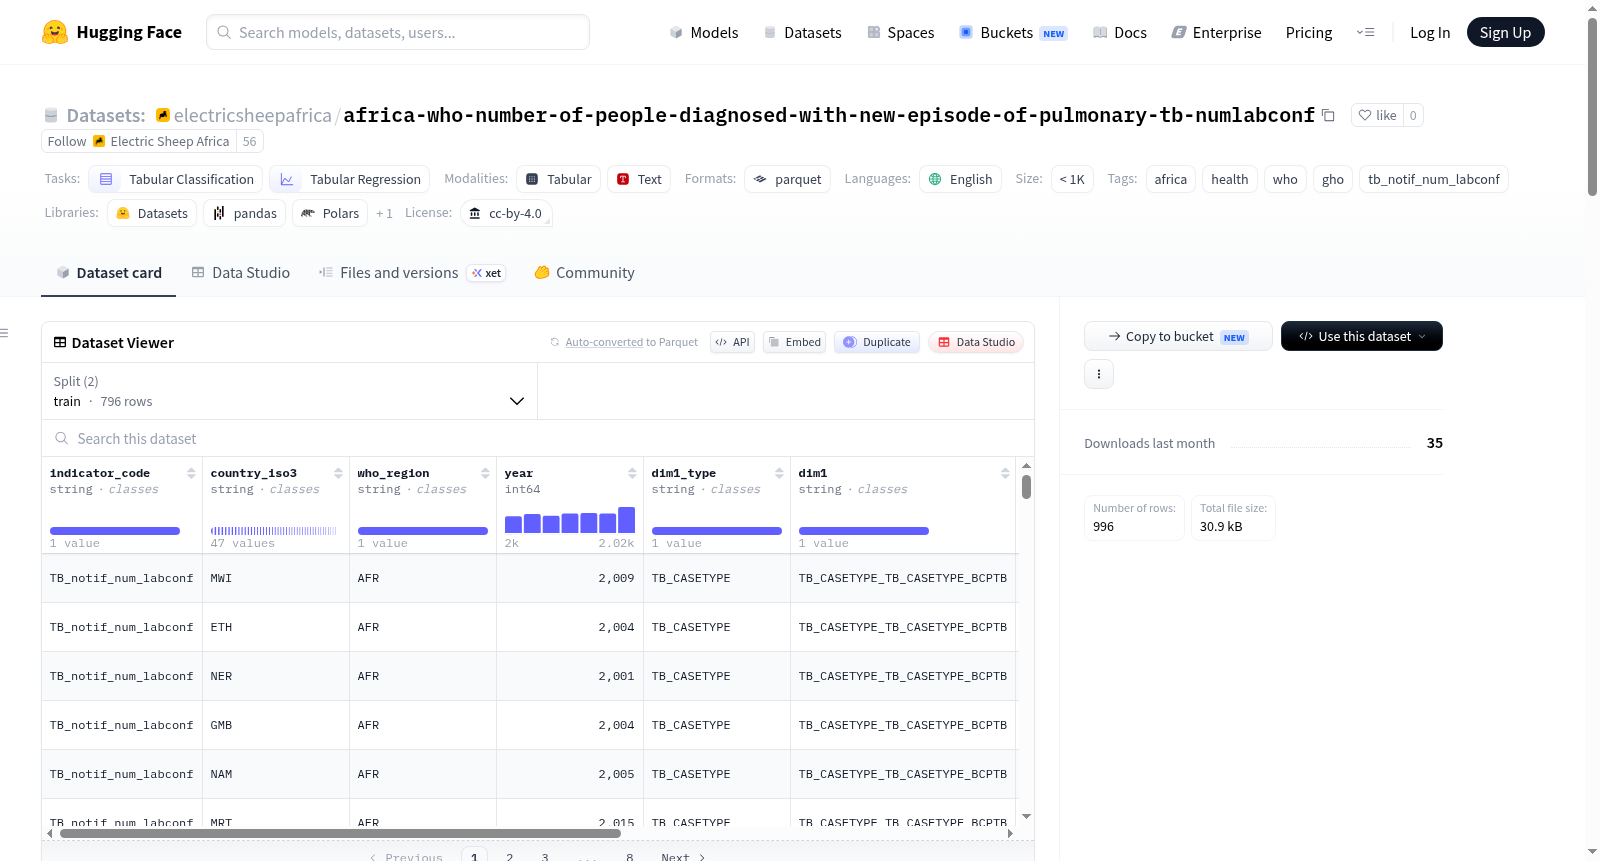Open the Files and versions tab
Screen dimensions: 1600x861
click(411, 273)
